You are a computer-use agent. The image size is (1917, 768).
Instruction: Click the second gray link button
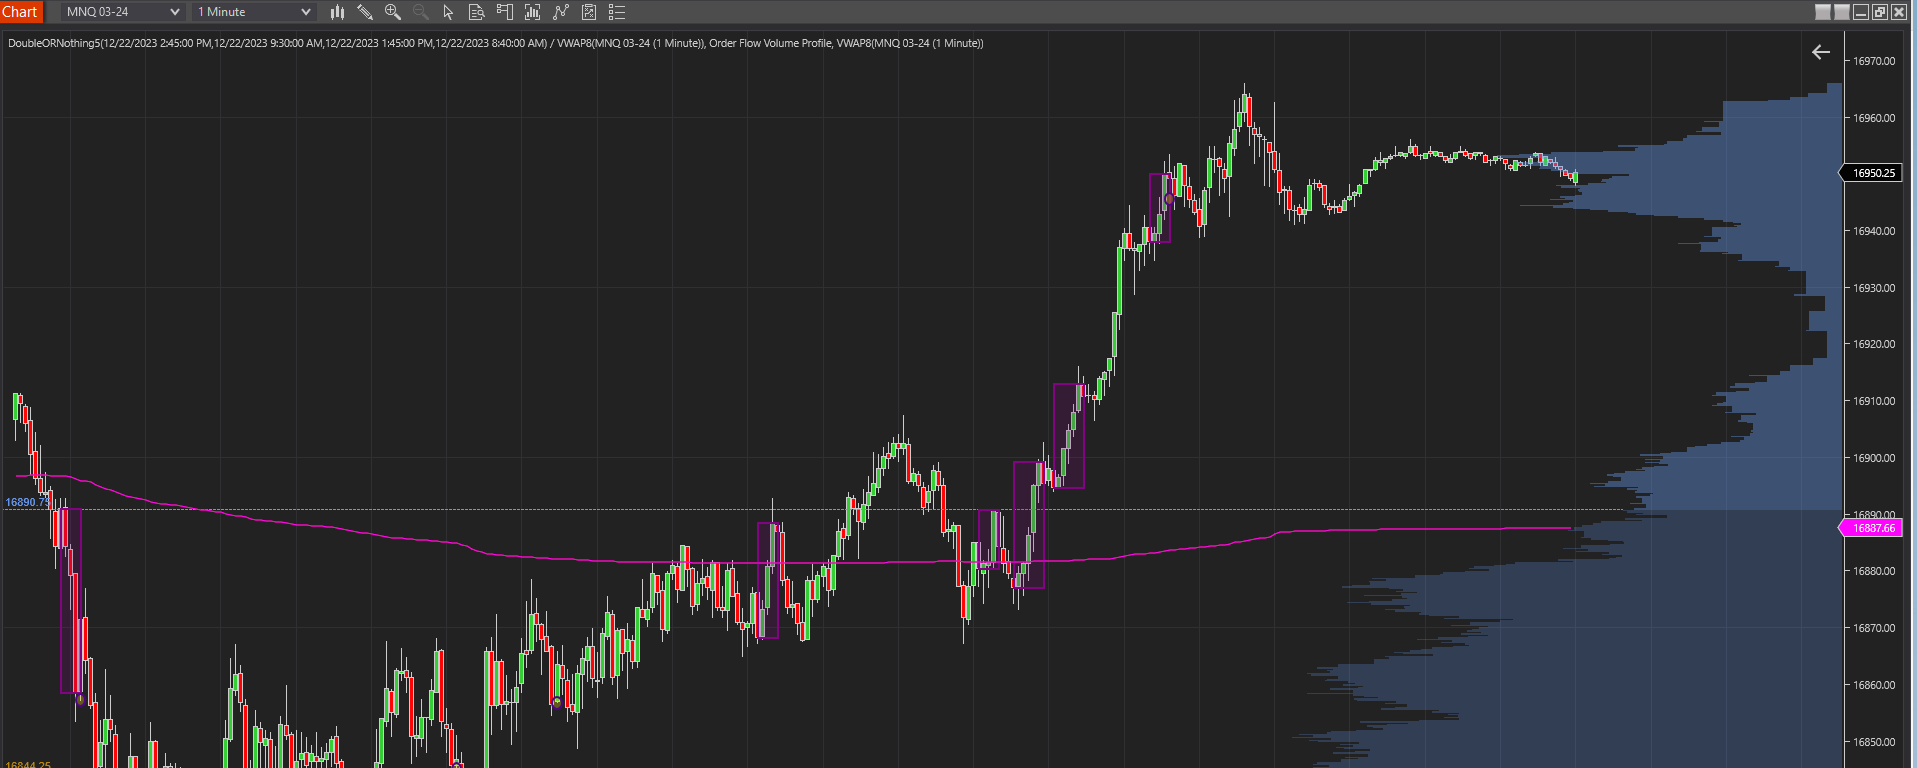(1842, 12)
